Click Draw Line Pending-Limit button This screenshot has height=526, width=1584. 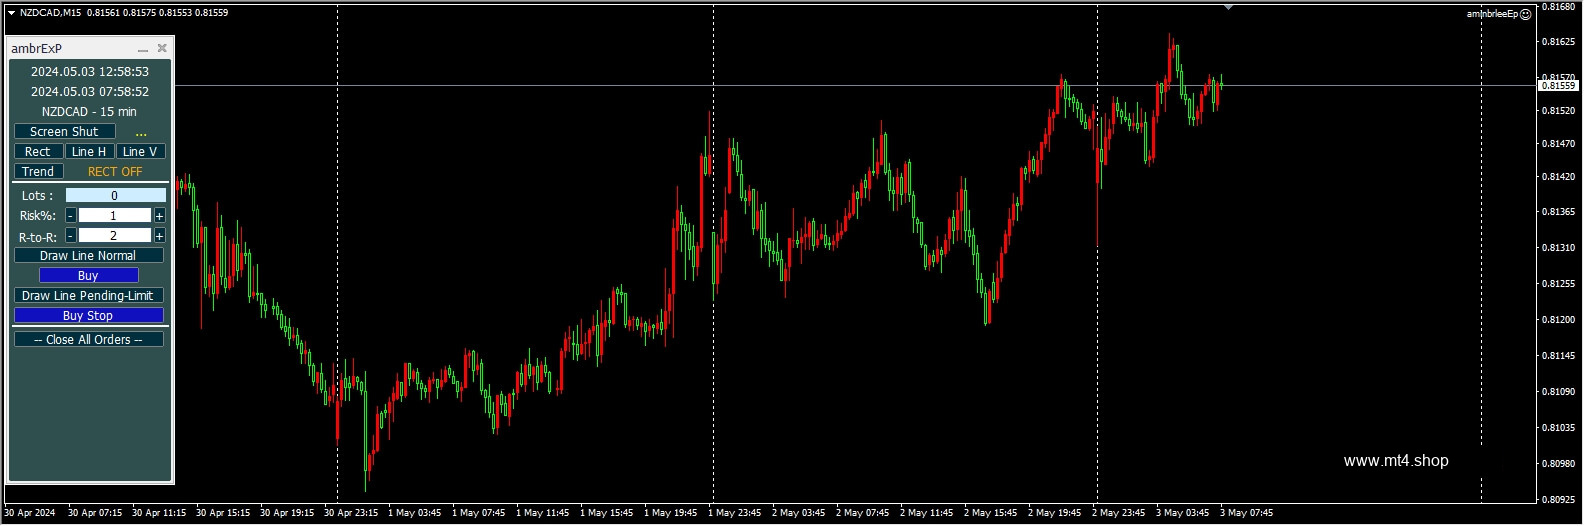89,296
